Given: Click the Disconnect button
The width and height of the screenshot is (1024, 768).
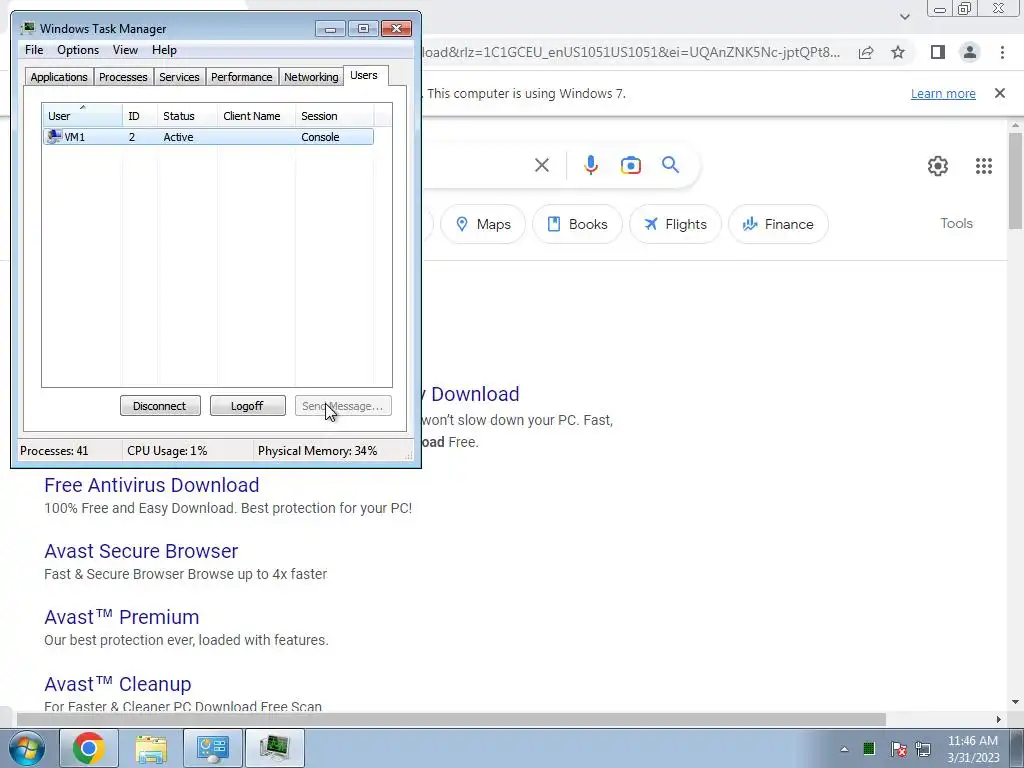Looking at the screenshot, I should (160, 406).
